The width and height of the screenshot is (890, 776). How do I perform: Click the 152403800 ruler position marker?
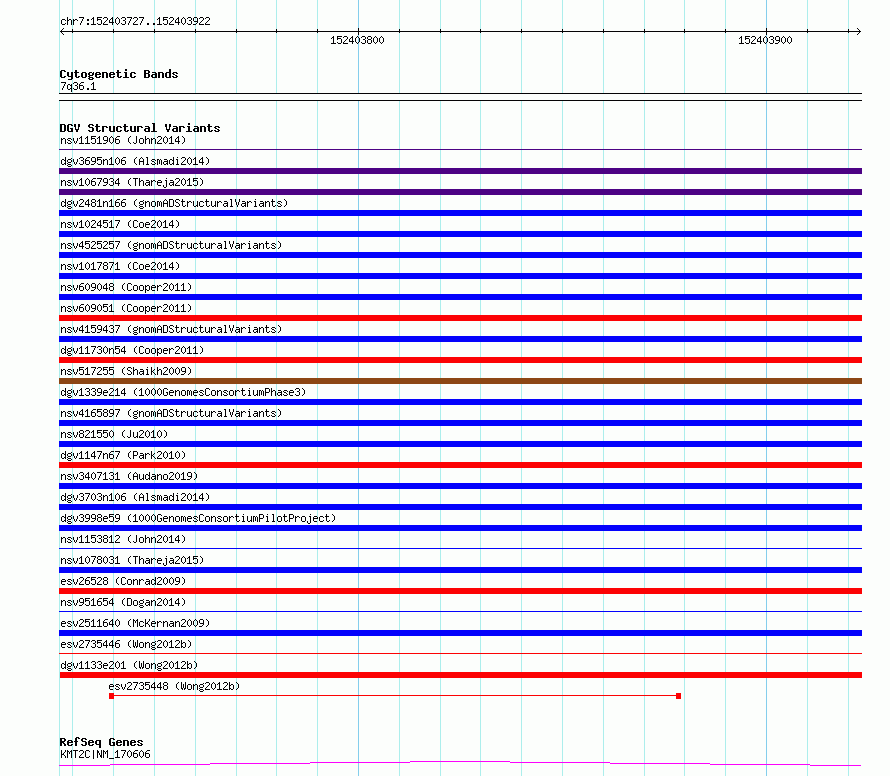point(357,40)
